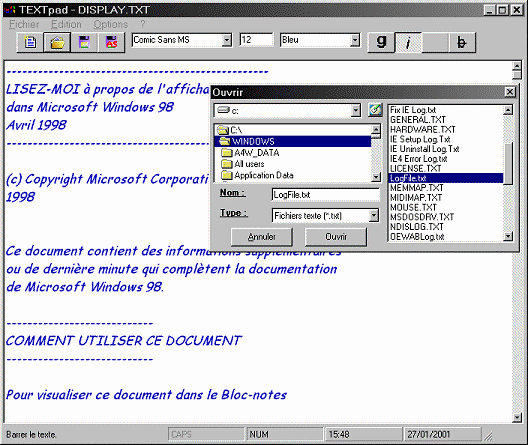Image resolution: width=528 pixels, height=445 pixels.
Task: Open the Edition menu
Action: tap(66, 24)
